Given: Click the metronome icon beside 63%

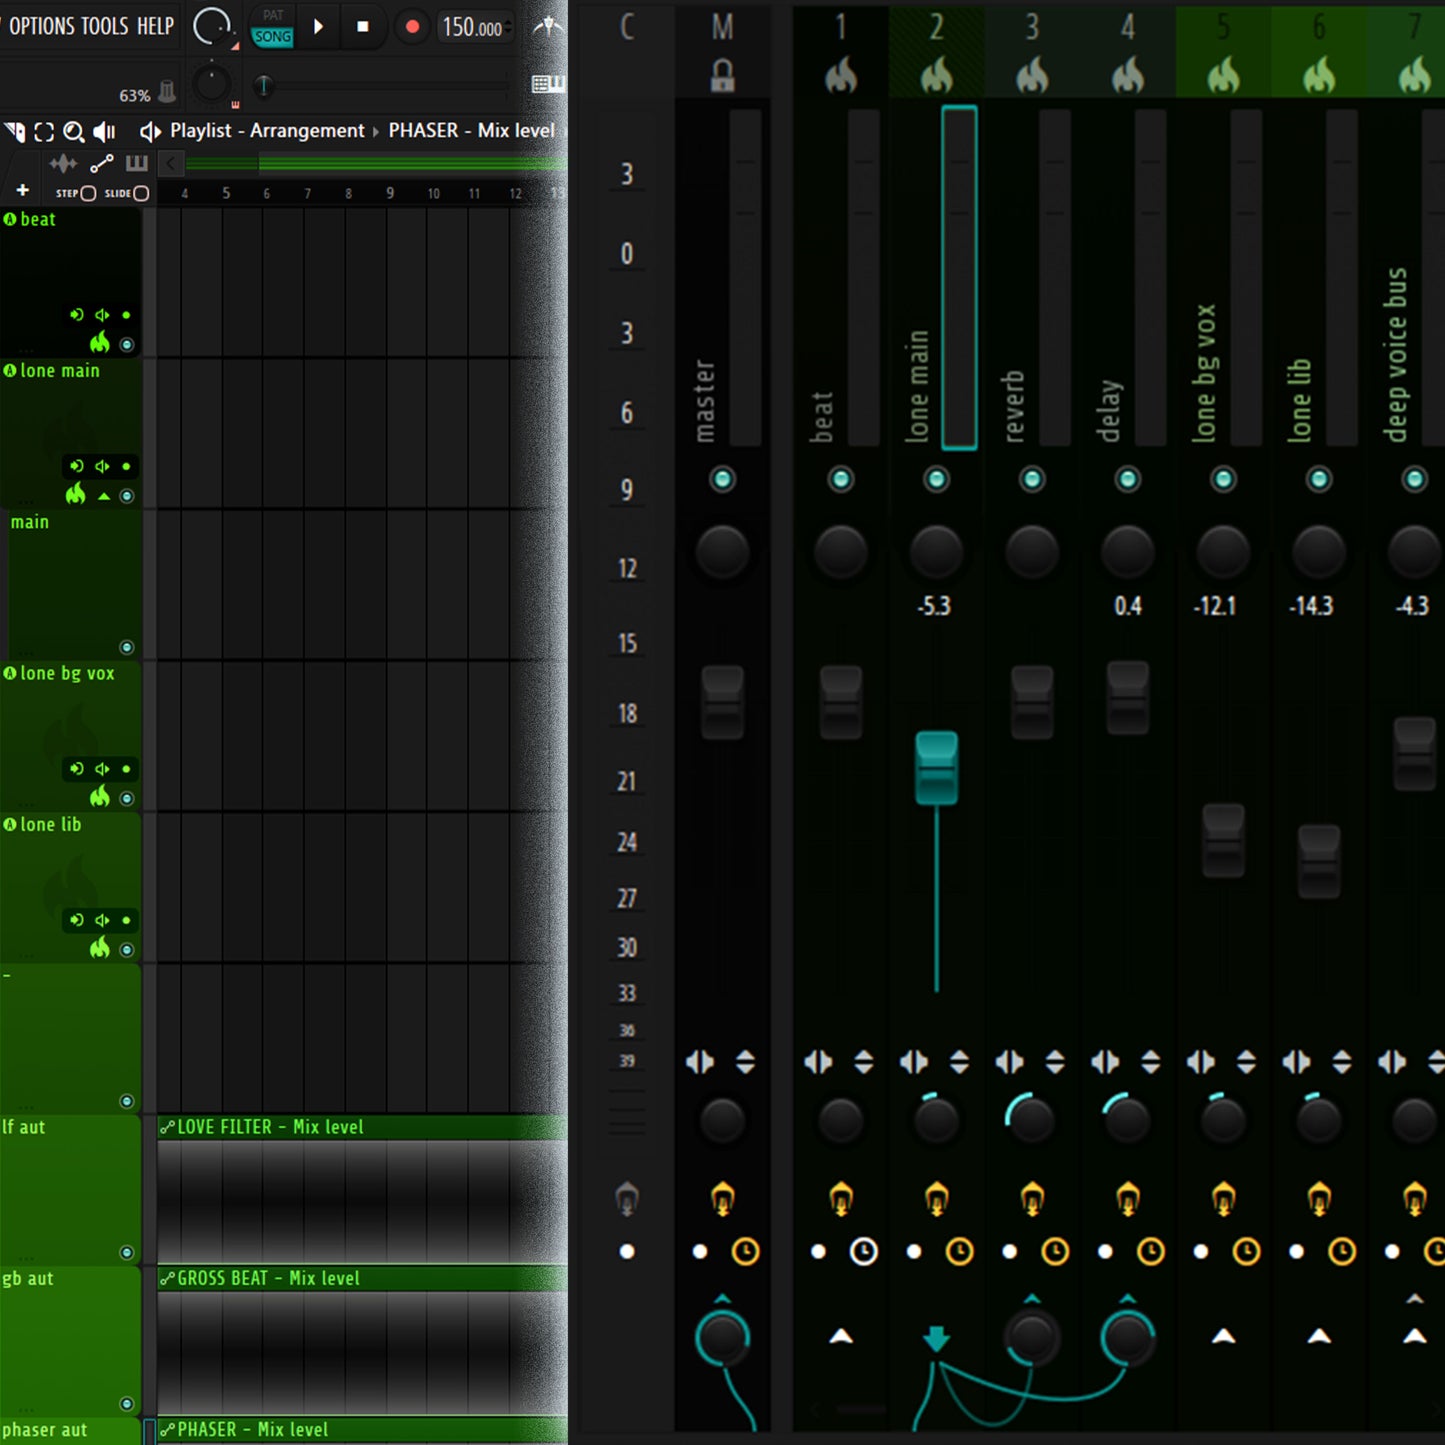Looking at the screenshot, I should click(x=168, y=92).
